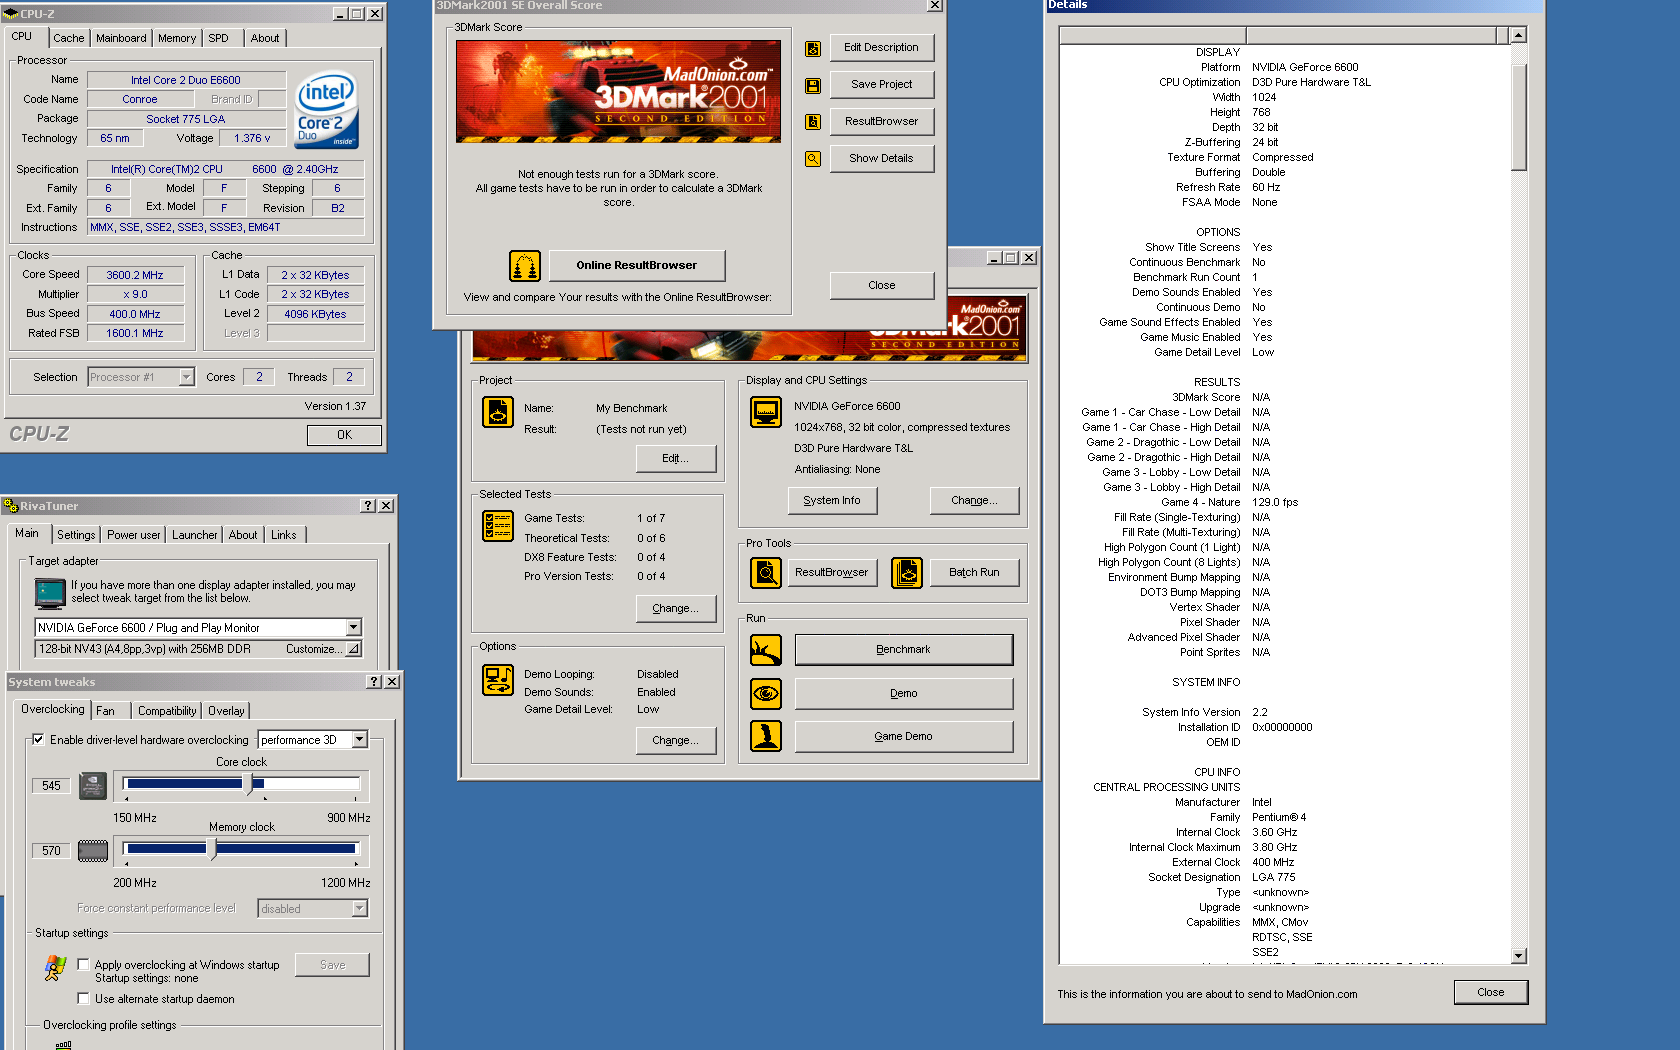Image resolution: width=1680 pixels, height=1050 pixels.
Task: Click the System Info button
Action: click(x=832, y=501)
